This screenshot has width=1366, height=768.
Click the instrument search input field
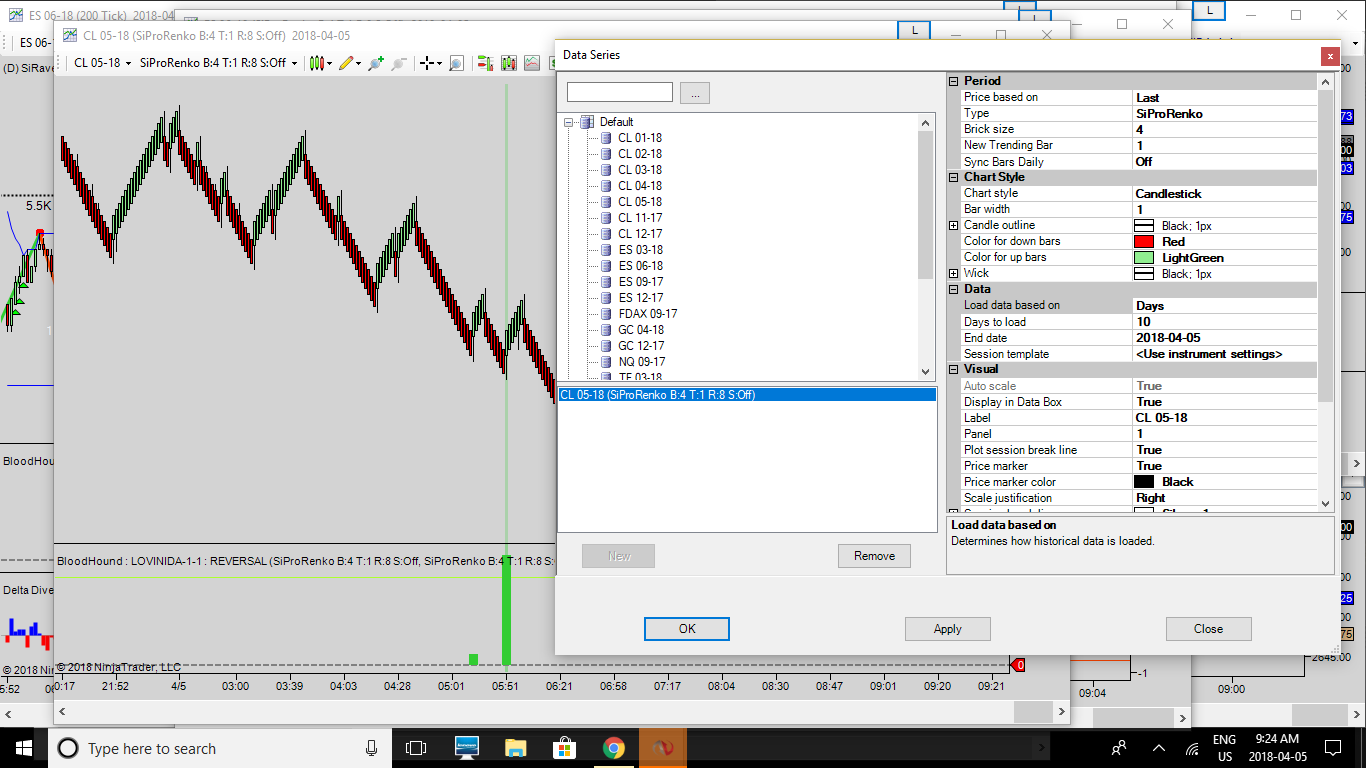tap(620, 92)
